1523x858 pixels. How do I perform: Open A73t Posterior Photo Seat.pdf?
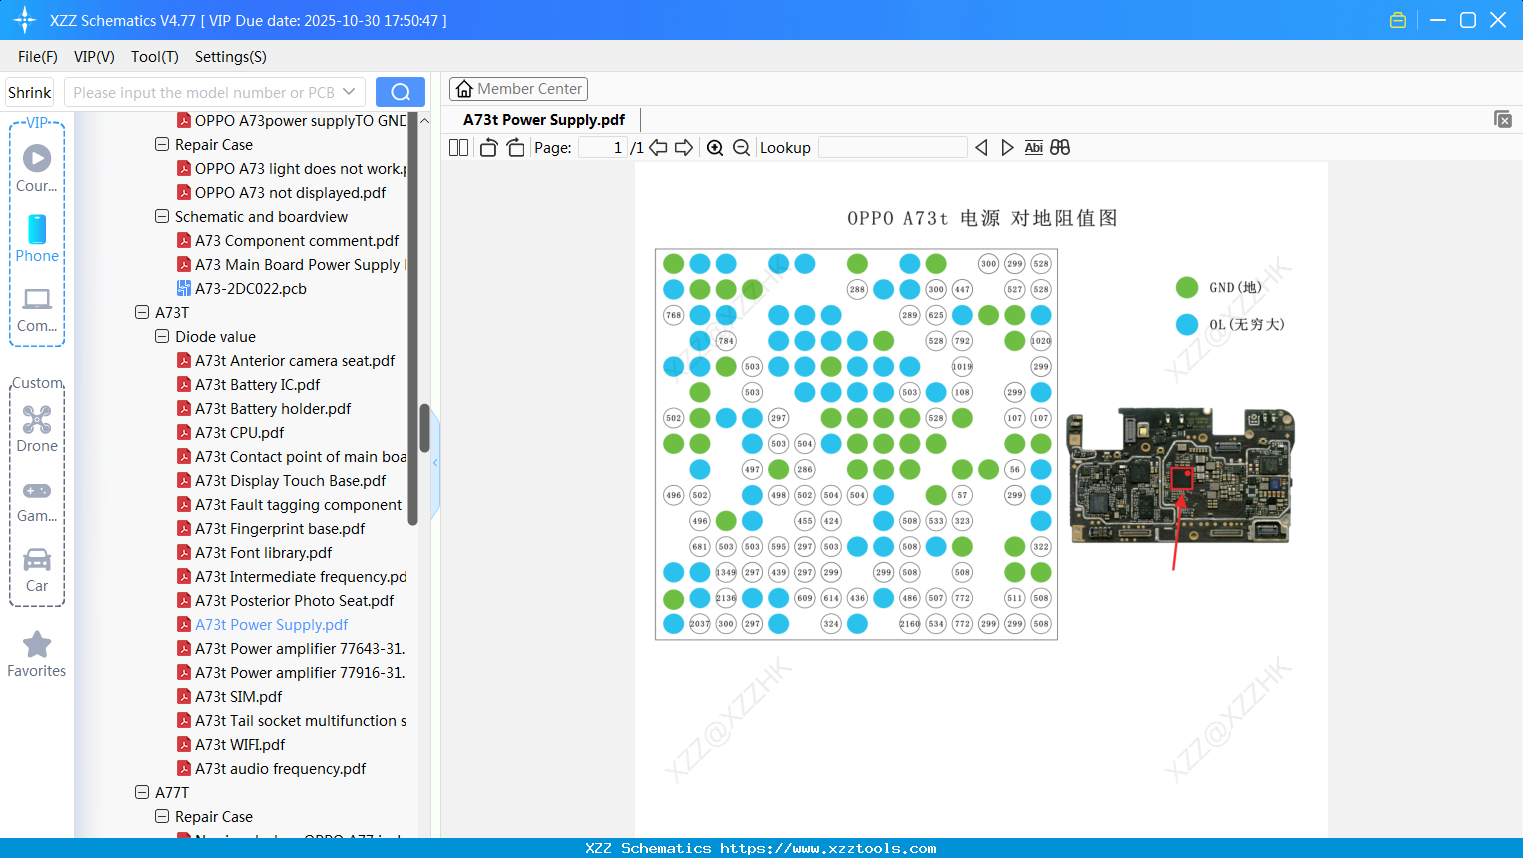click(x=294, y=601)
